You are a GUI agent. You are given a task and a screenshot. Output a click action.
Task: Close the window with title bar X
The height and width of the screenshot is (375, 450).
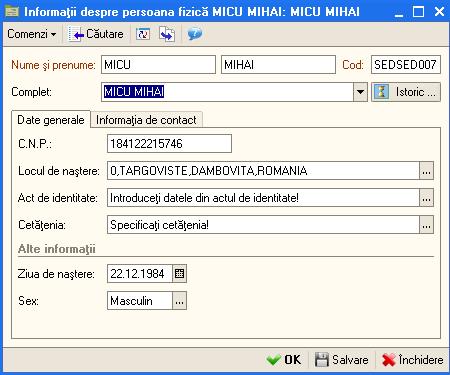pyautogui.click(x=439, y=12)
